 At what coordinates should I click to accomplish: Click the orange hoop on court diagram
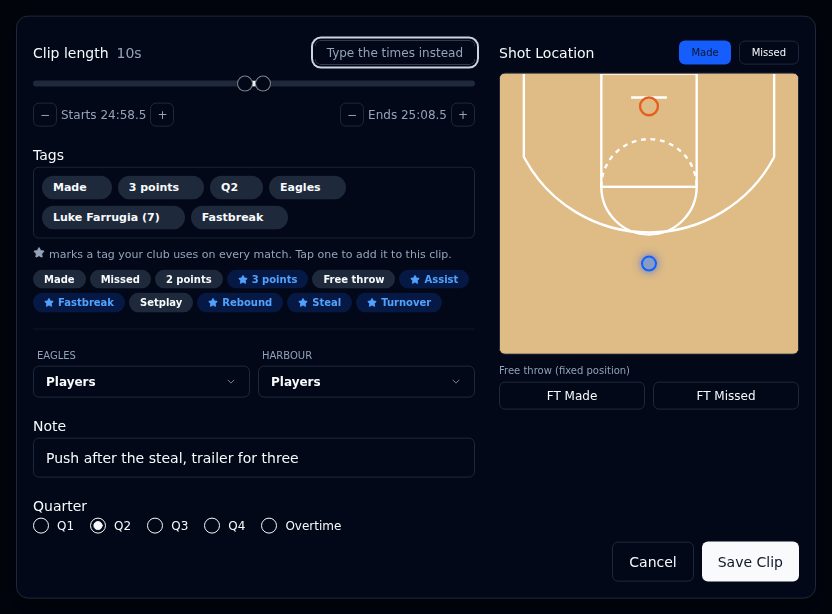point(648,106)
